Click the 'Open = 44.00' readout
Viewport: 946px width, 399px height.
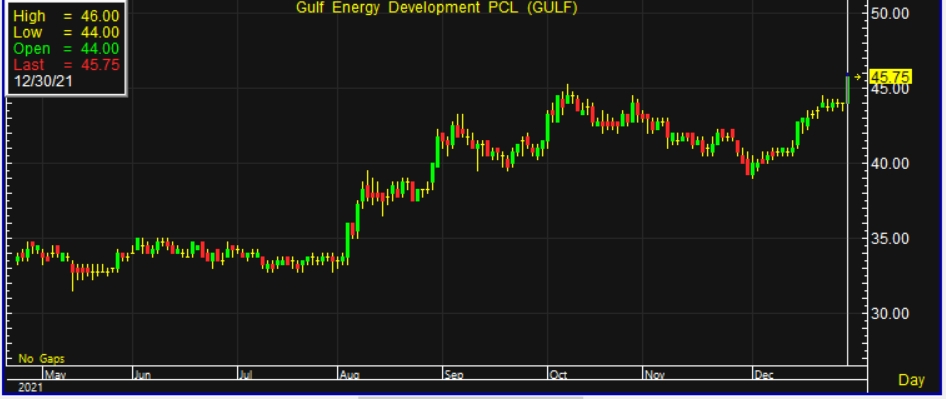click(x=66, y=48)
